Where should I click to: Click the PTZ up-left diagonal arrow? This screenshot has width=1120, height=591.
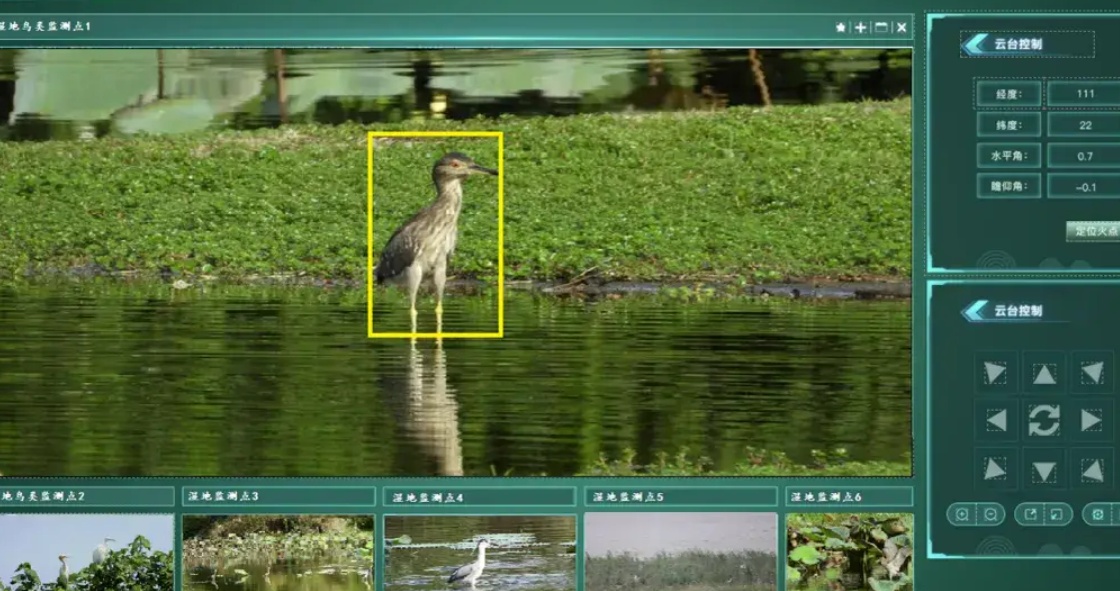pyautogui.click(x=995, y=373)
